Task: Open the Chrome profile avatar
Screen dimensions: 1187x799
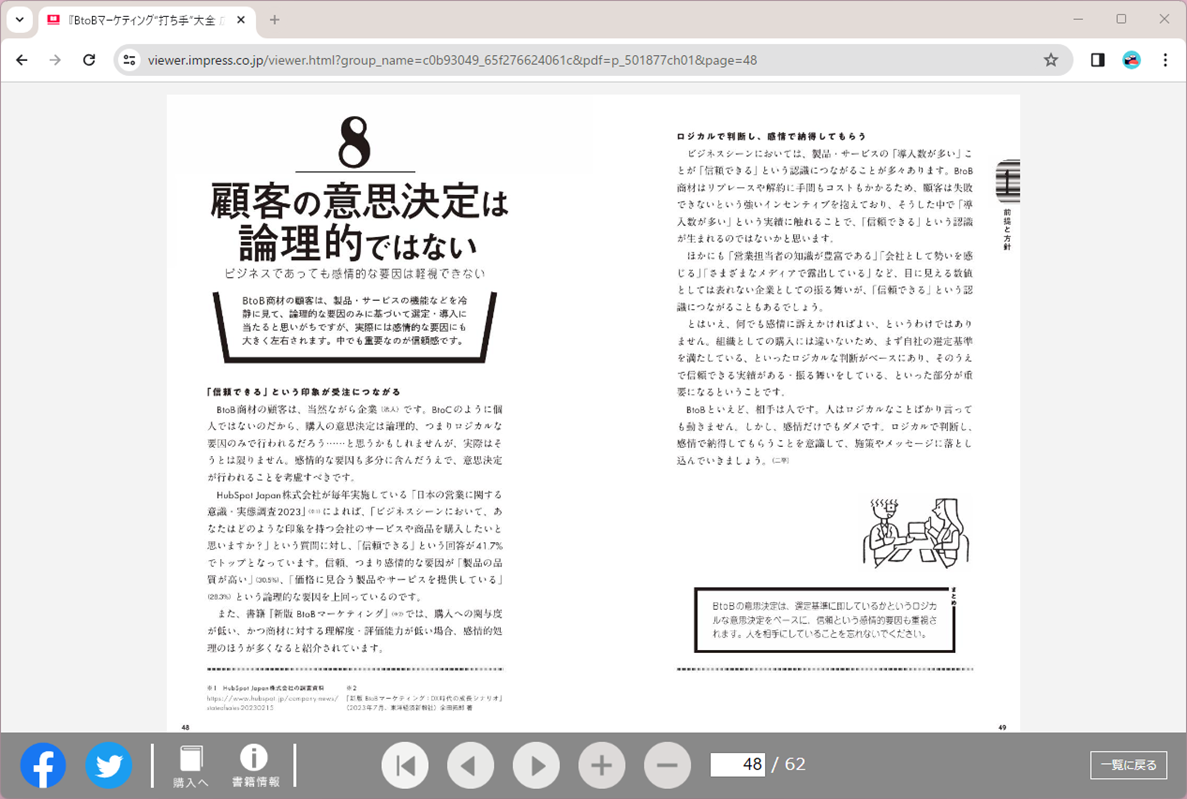Action: tap(1130, 60)
